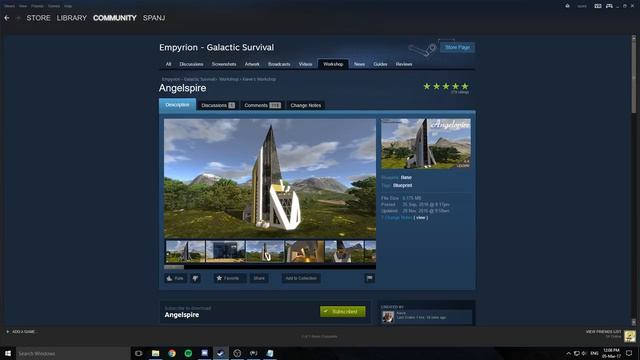Switch to the Guides hub tab
This screenshot has width=640, height=360.
[x=380, y=64]
